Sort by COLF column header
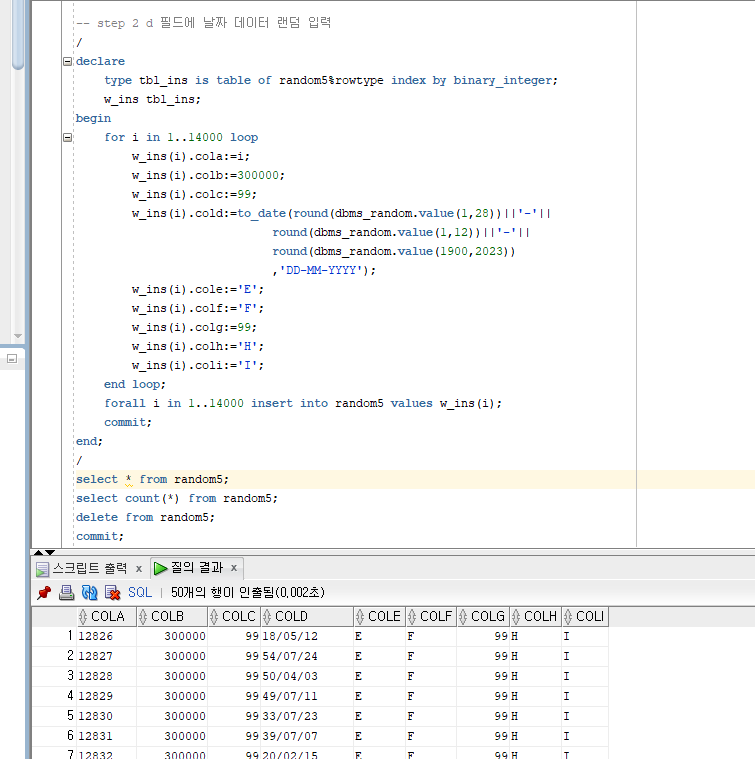755x759 pixels. pyautogui.click(x=431, y=616)
